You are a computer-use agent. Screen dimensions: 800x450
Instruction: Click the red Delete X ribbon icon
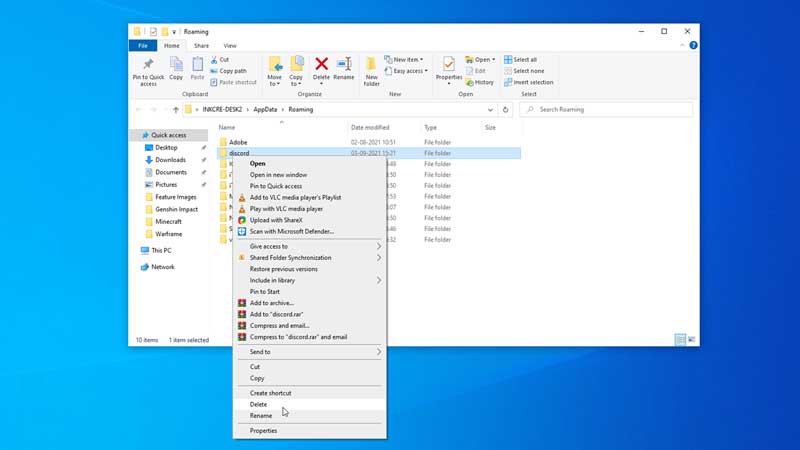[x=321, y=68]
